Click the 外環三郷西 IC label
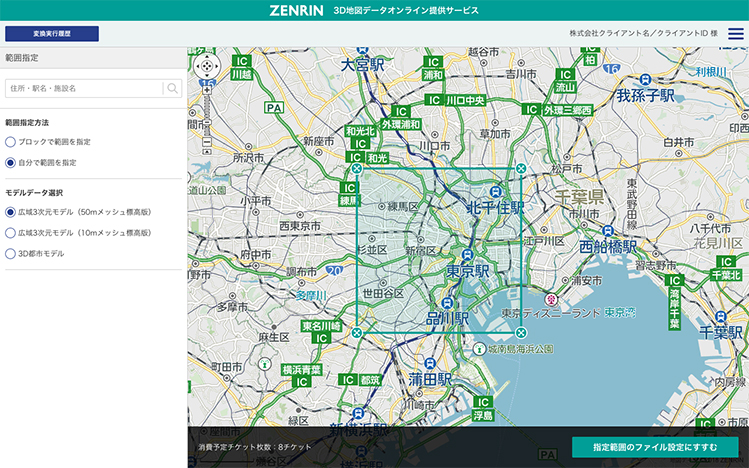This screenshot has height=468, width=749. tap(557, 110)
